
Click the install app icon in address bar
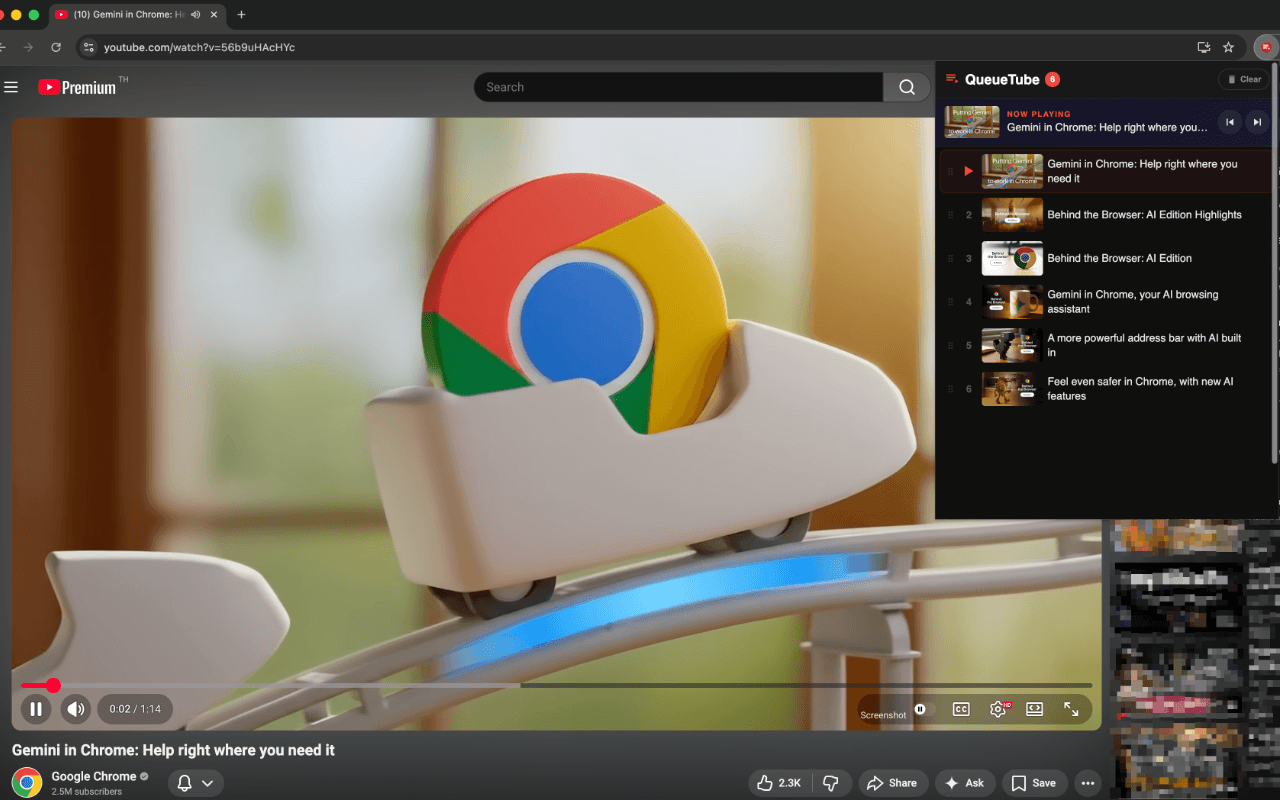point(1204,47)
